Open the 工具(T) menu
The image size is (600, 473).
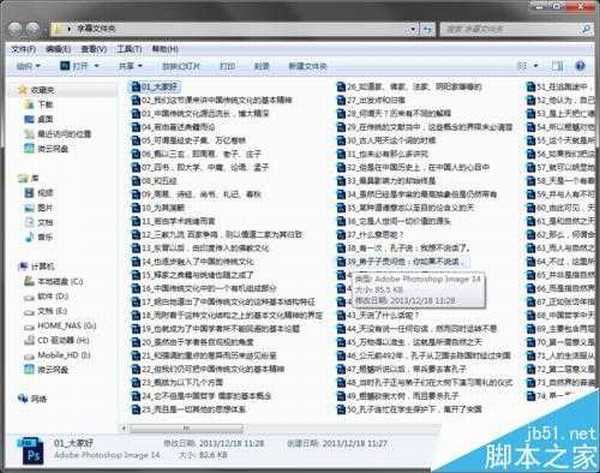(x=129, y=49)
